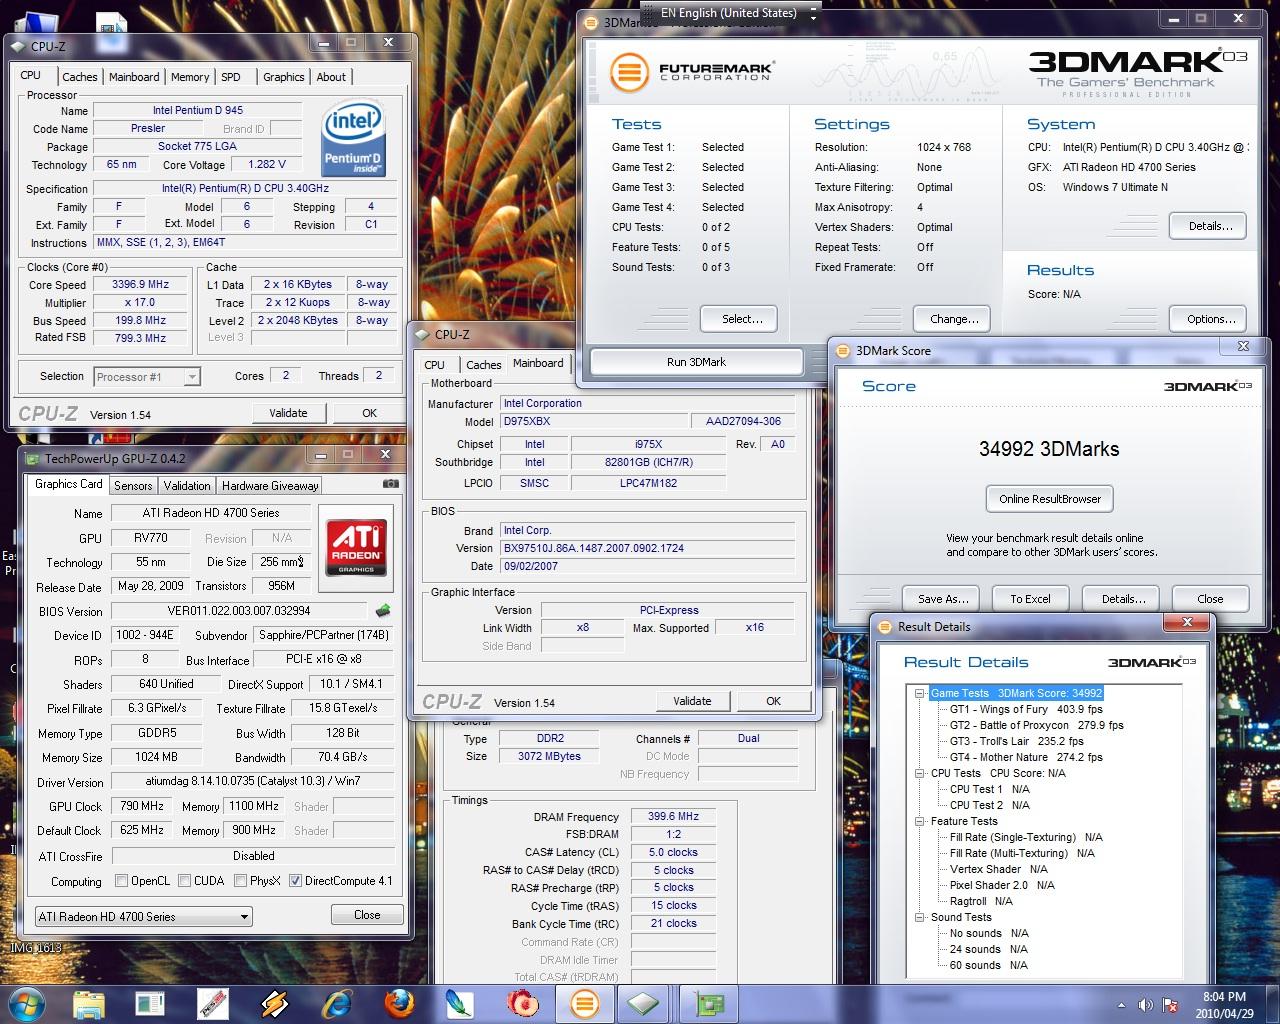Open the Validation tab in GPU-Z

click(x=187, y=486)
